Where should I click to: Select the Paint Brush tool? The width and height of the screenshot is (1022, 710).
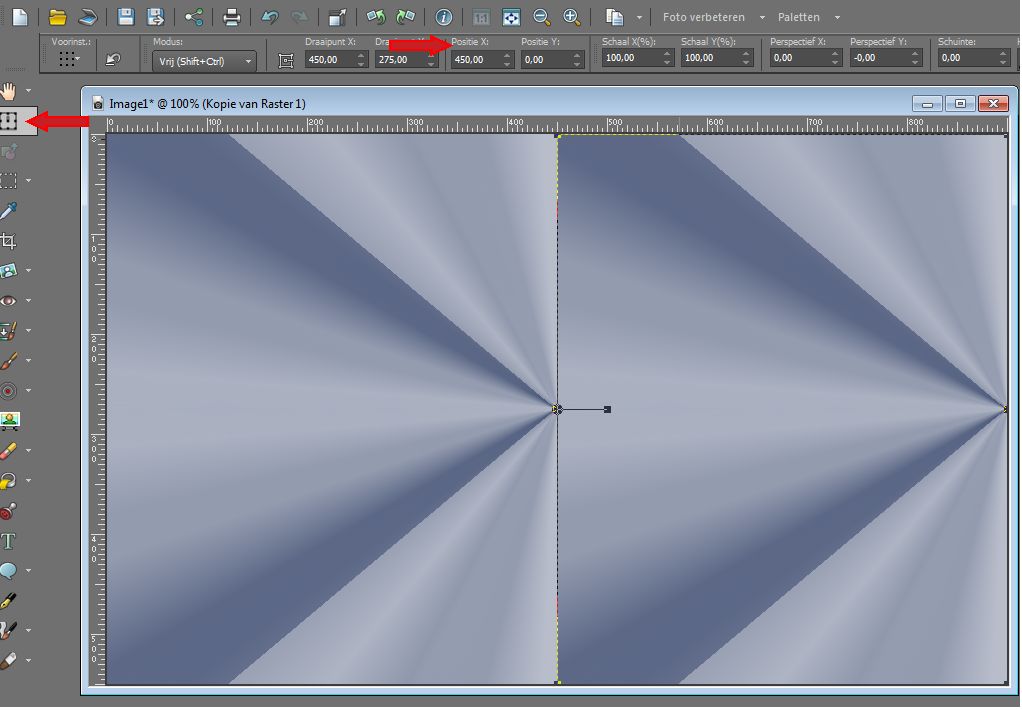(x=8, y=361)
